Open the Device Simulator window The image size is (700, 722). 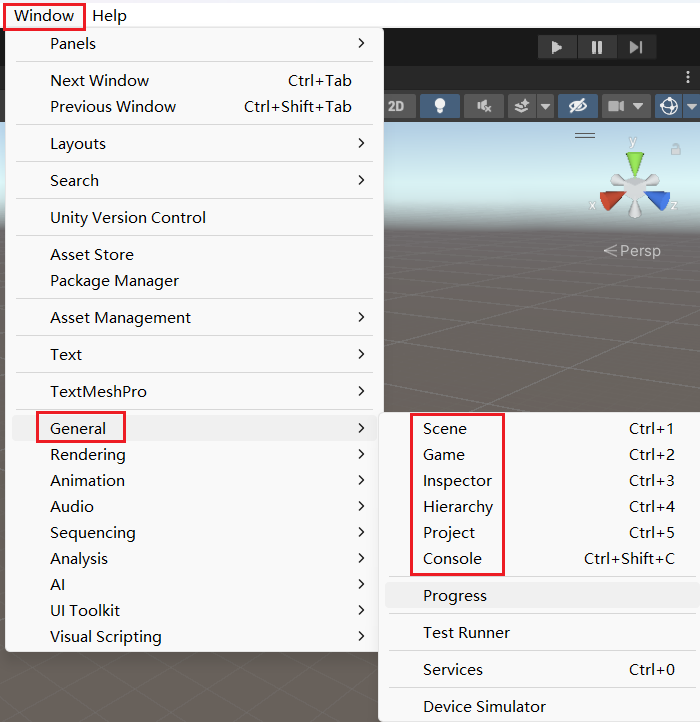[x=542, y=706]
